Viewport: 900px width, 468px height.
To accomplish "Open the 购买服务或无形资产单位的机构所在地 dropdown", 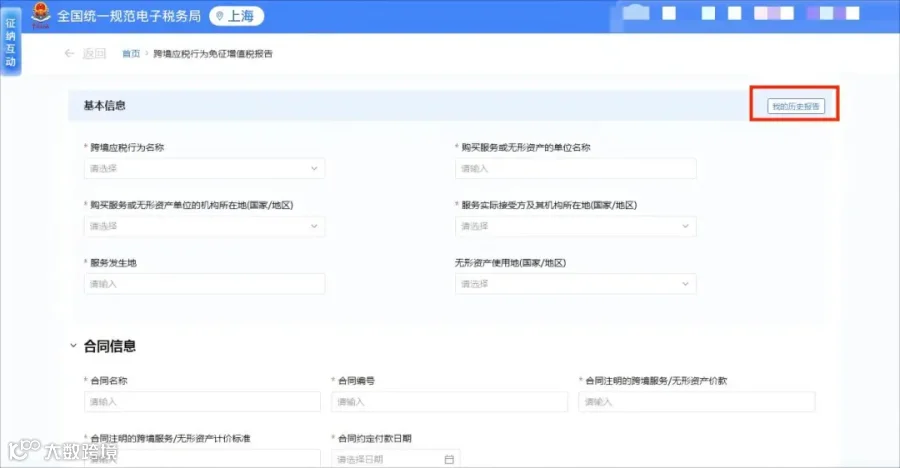I will [x=204, y=226].
